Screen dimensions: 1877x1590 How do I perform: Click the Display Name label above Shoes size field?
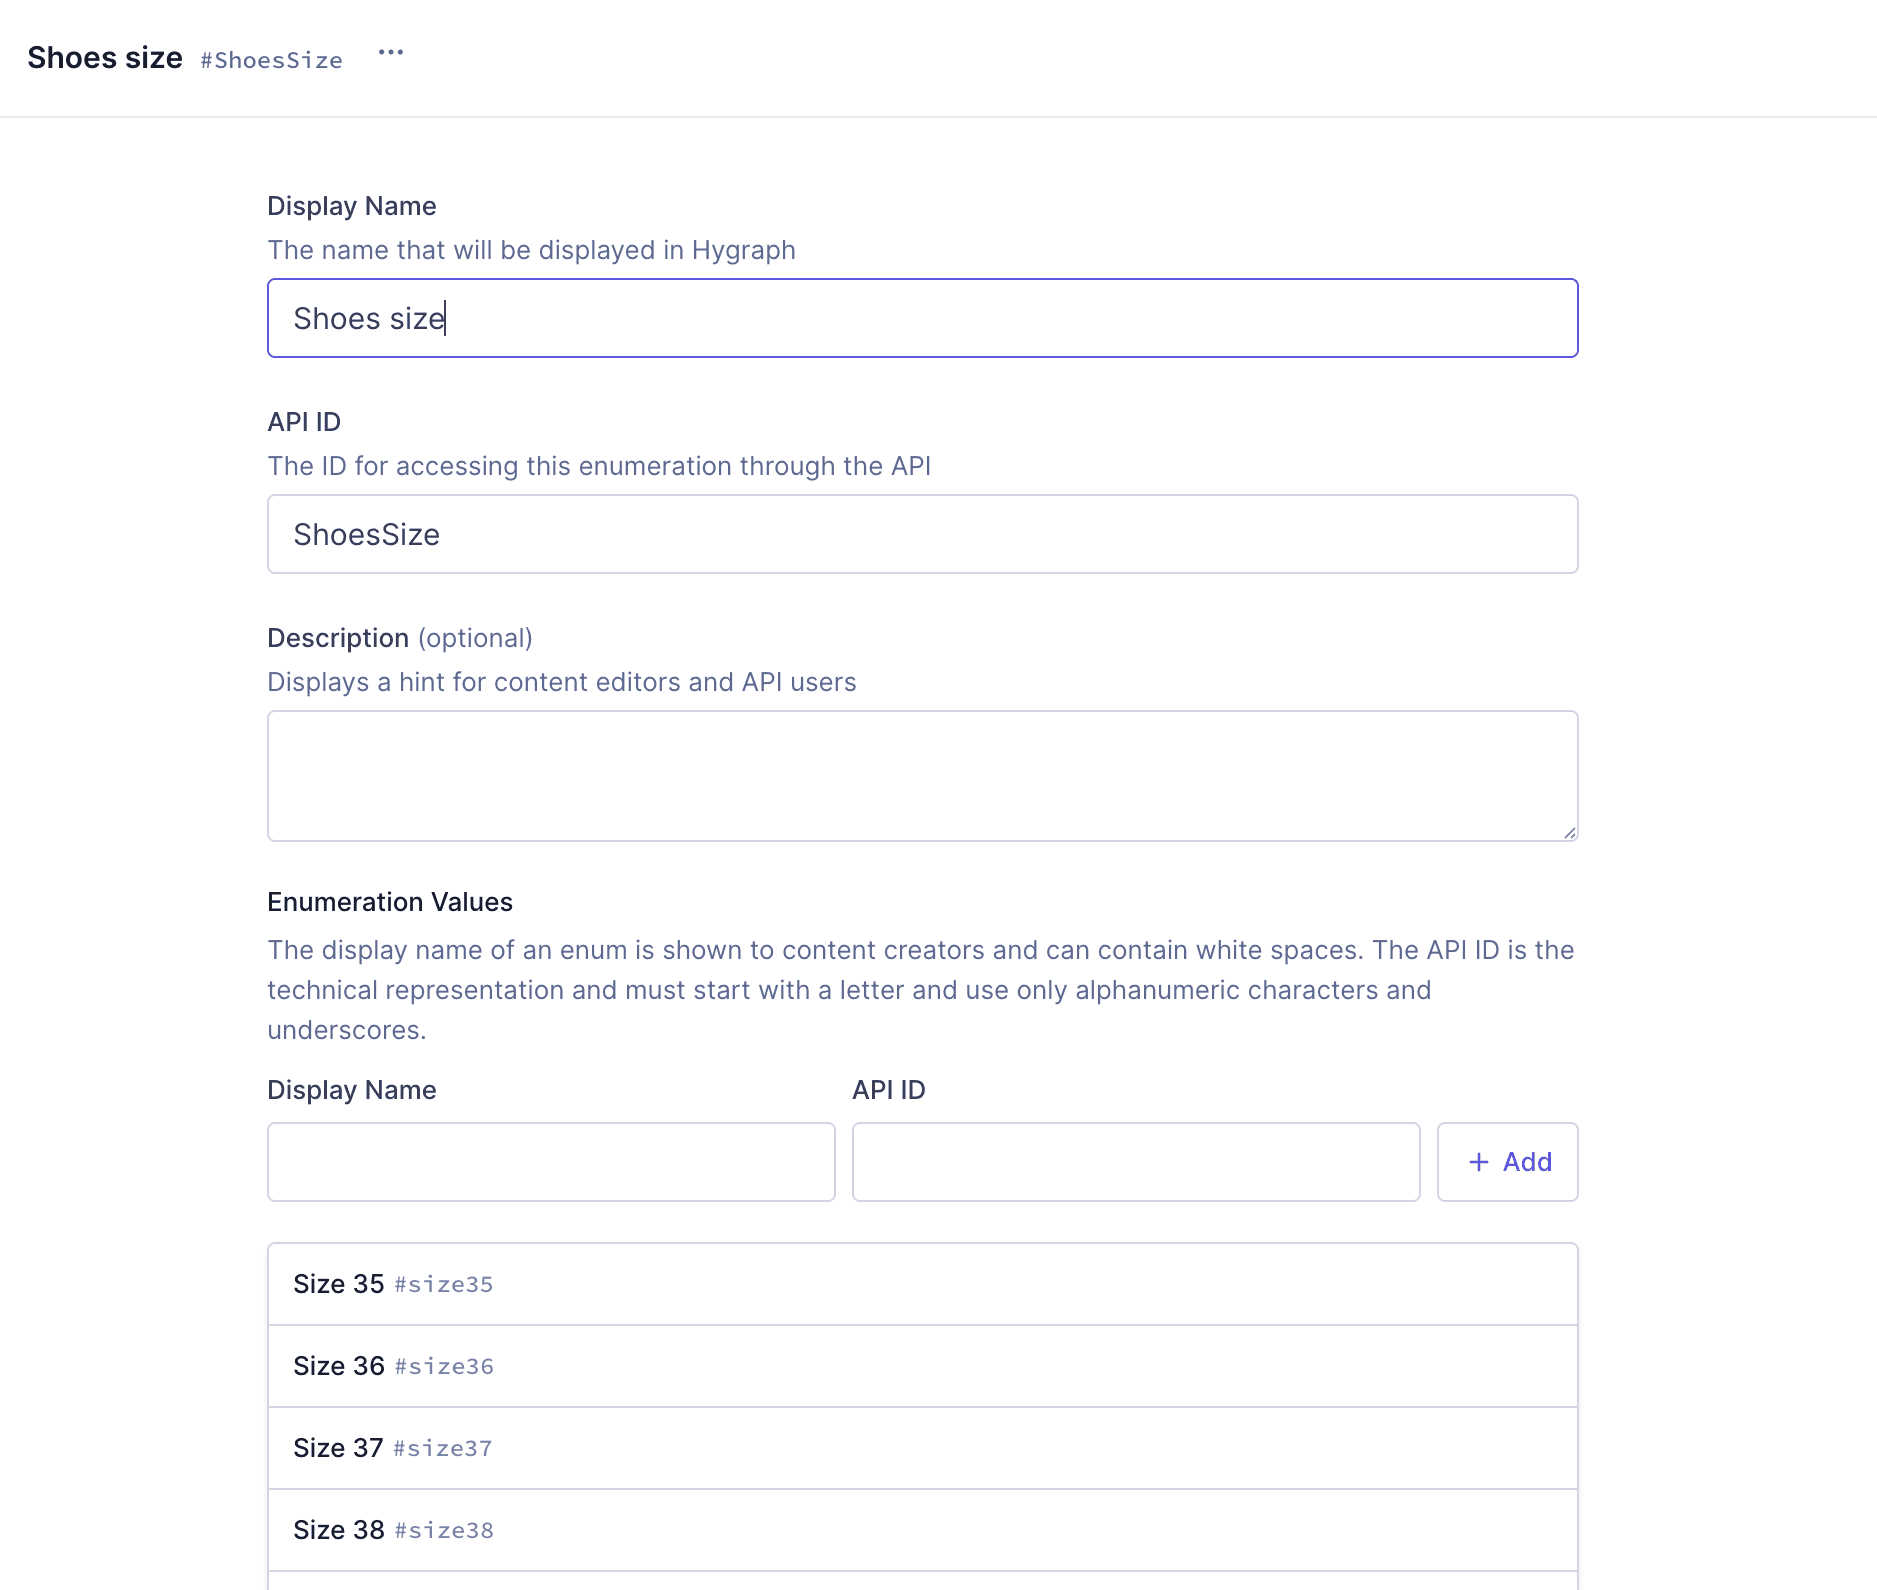351,206
